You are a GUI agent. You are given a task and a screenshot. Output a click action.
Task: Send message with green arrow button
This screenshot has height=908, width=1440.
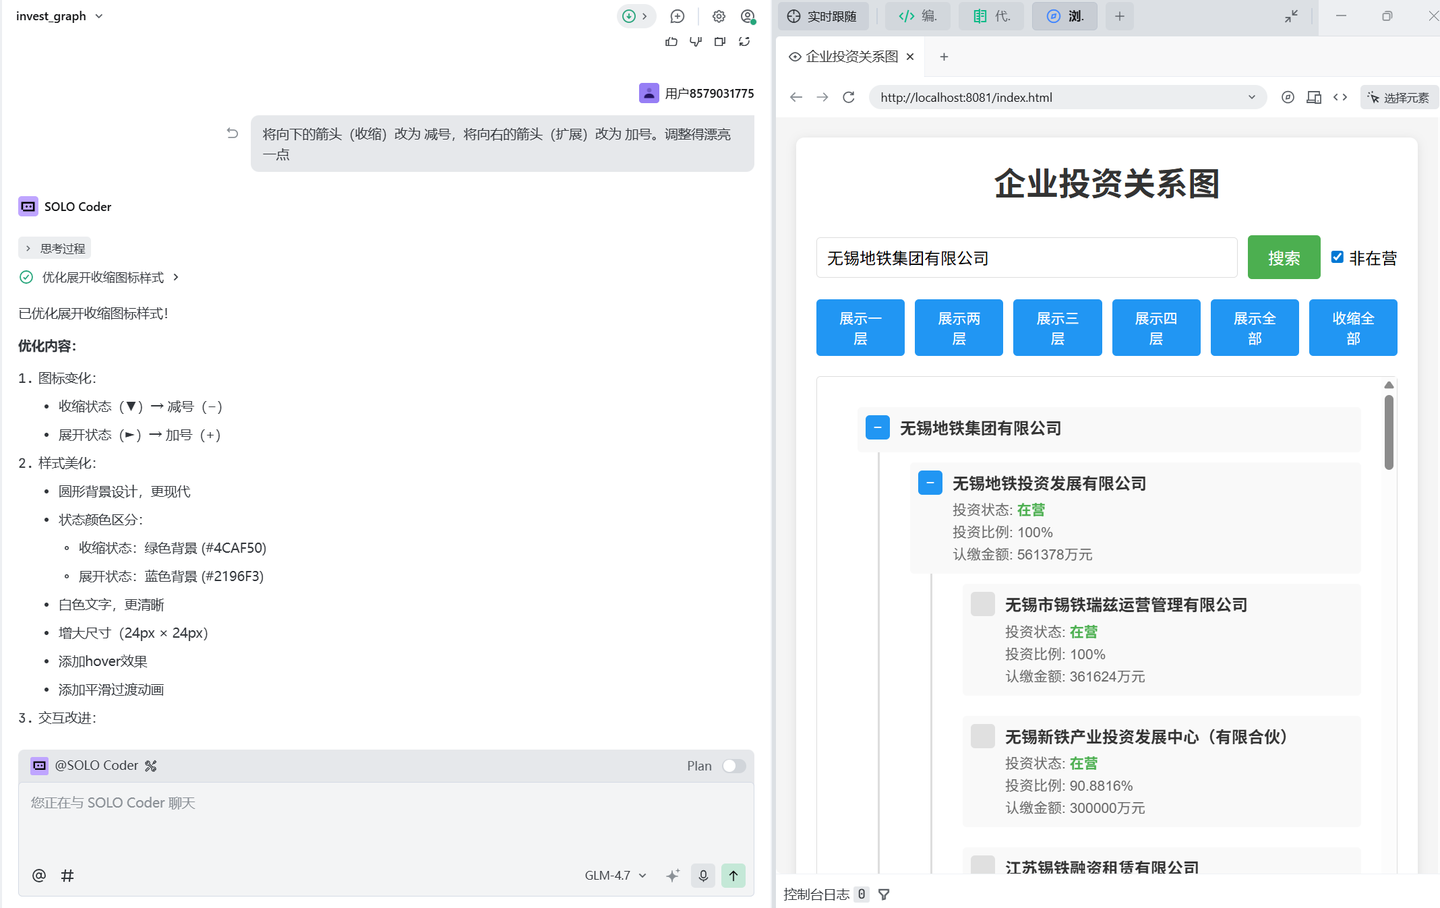(x=733, y=875)
